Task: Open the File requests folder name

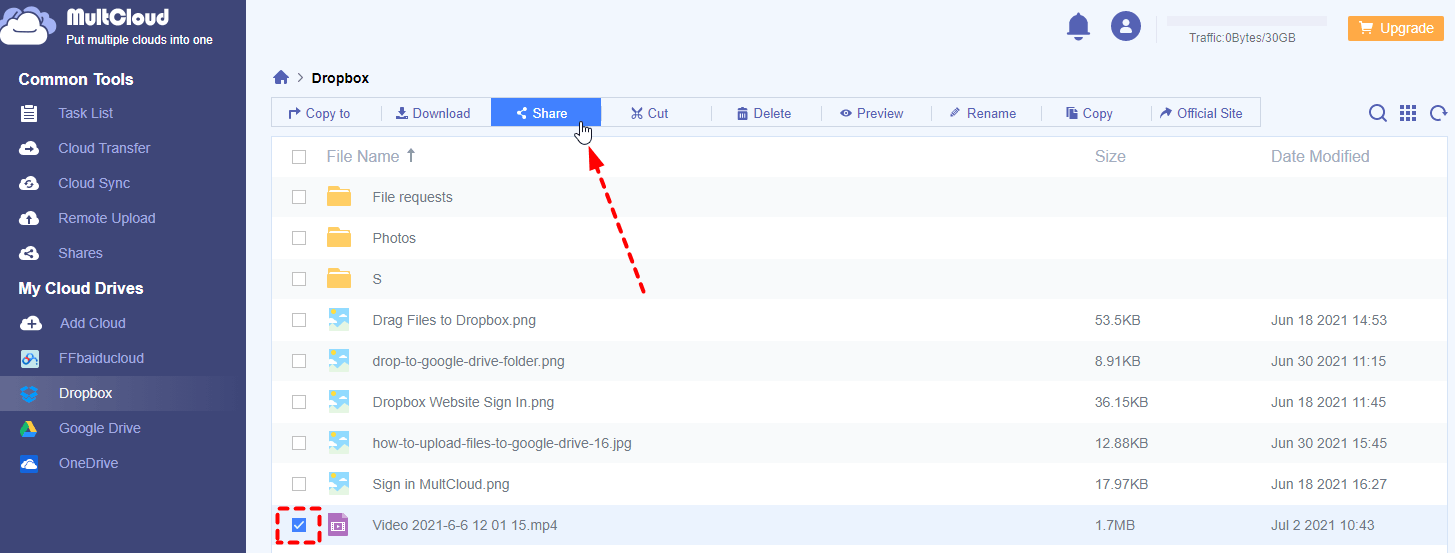Action: [x=412, y=197]
